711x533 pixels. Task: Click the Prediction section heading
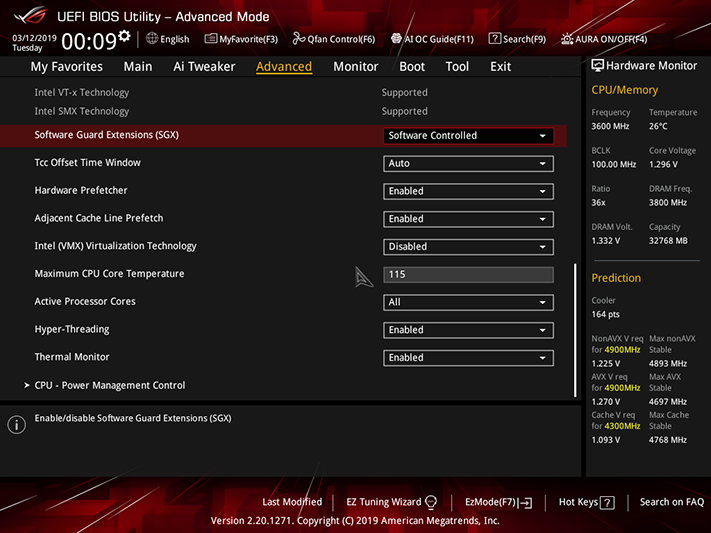[x=616, y=278]
